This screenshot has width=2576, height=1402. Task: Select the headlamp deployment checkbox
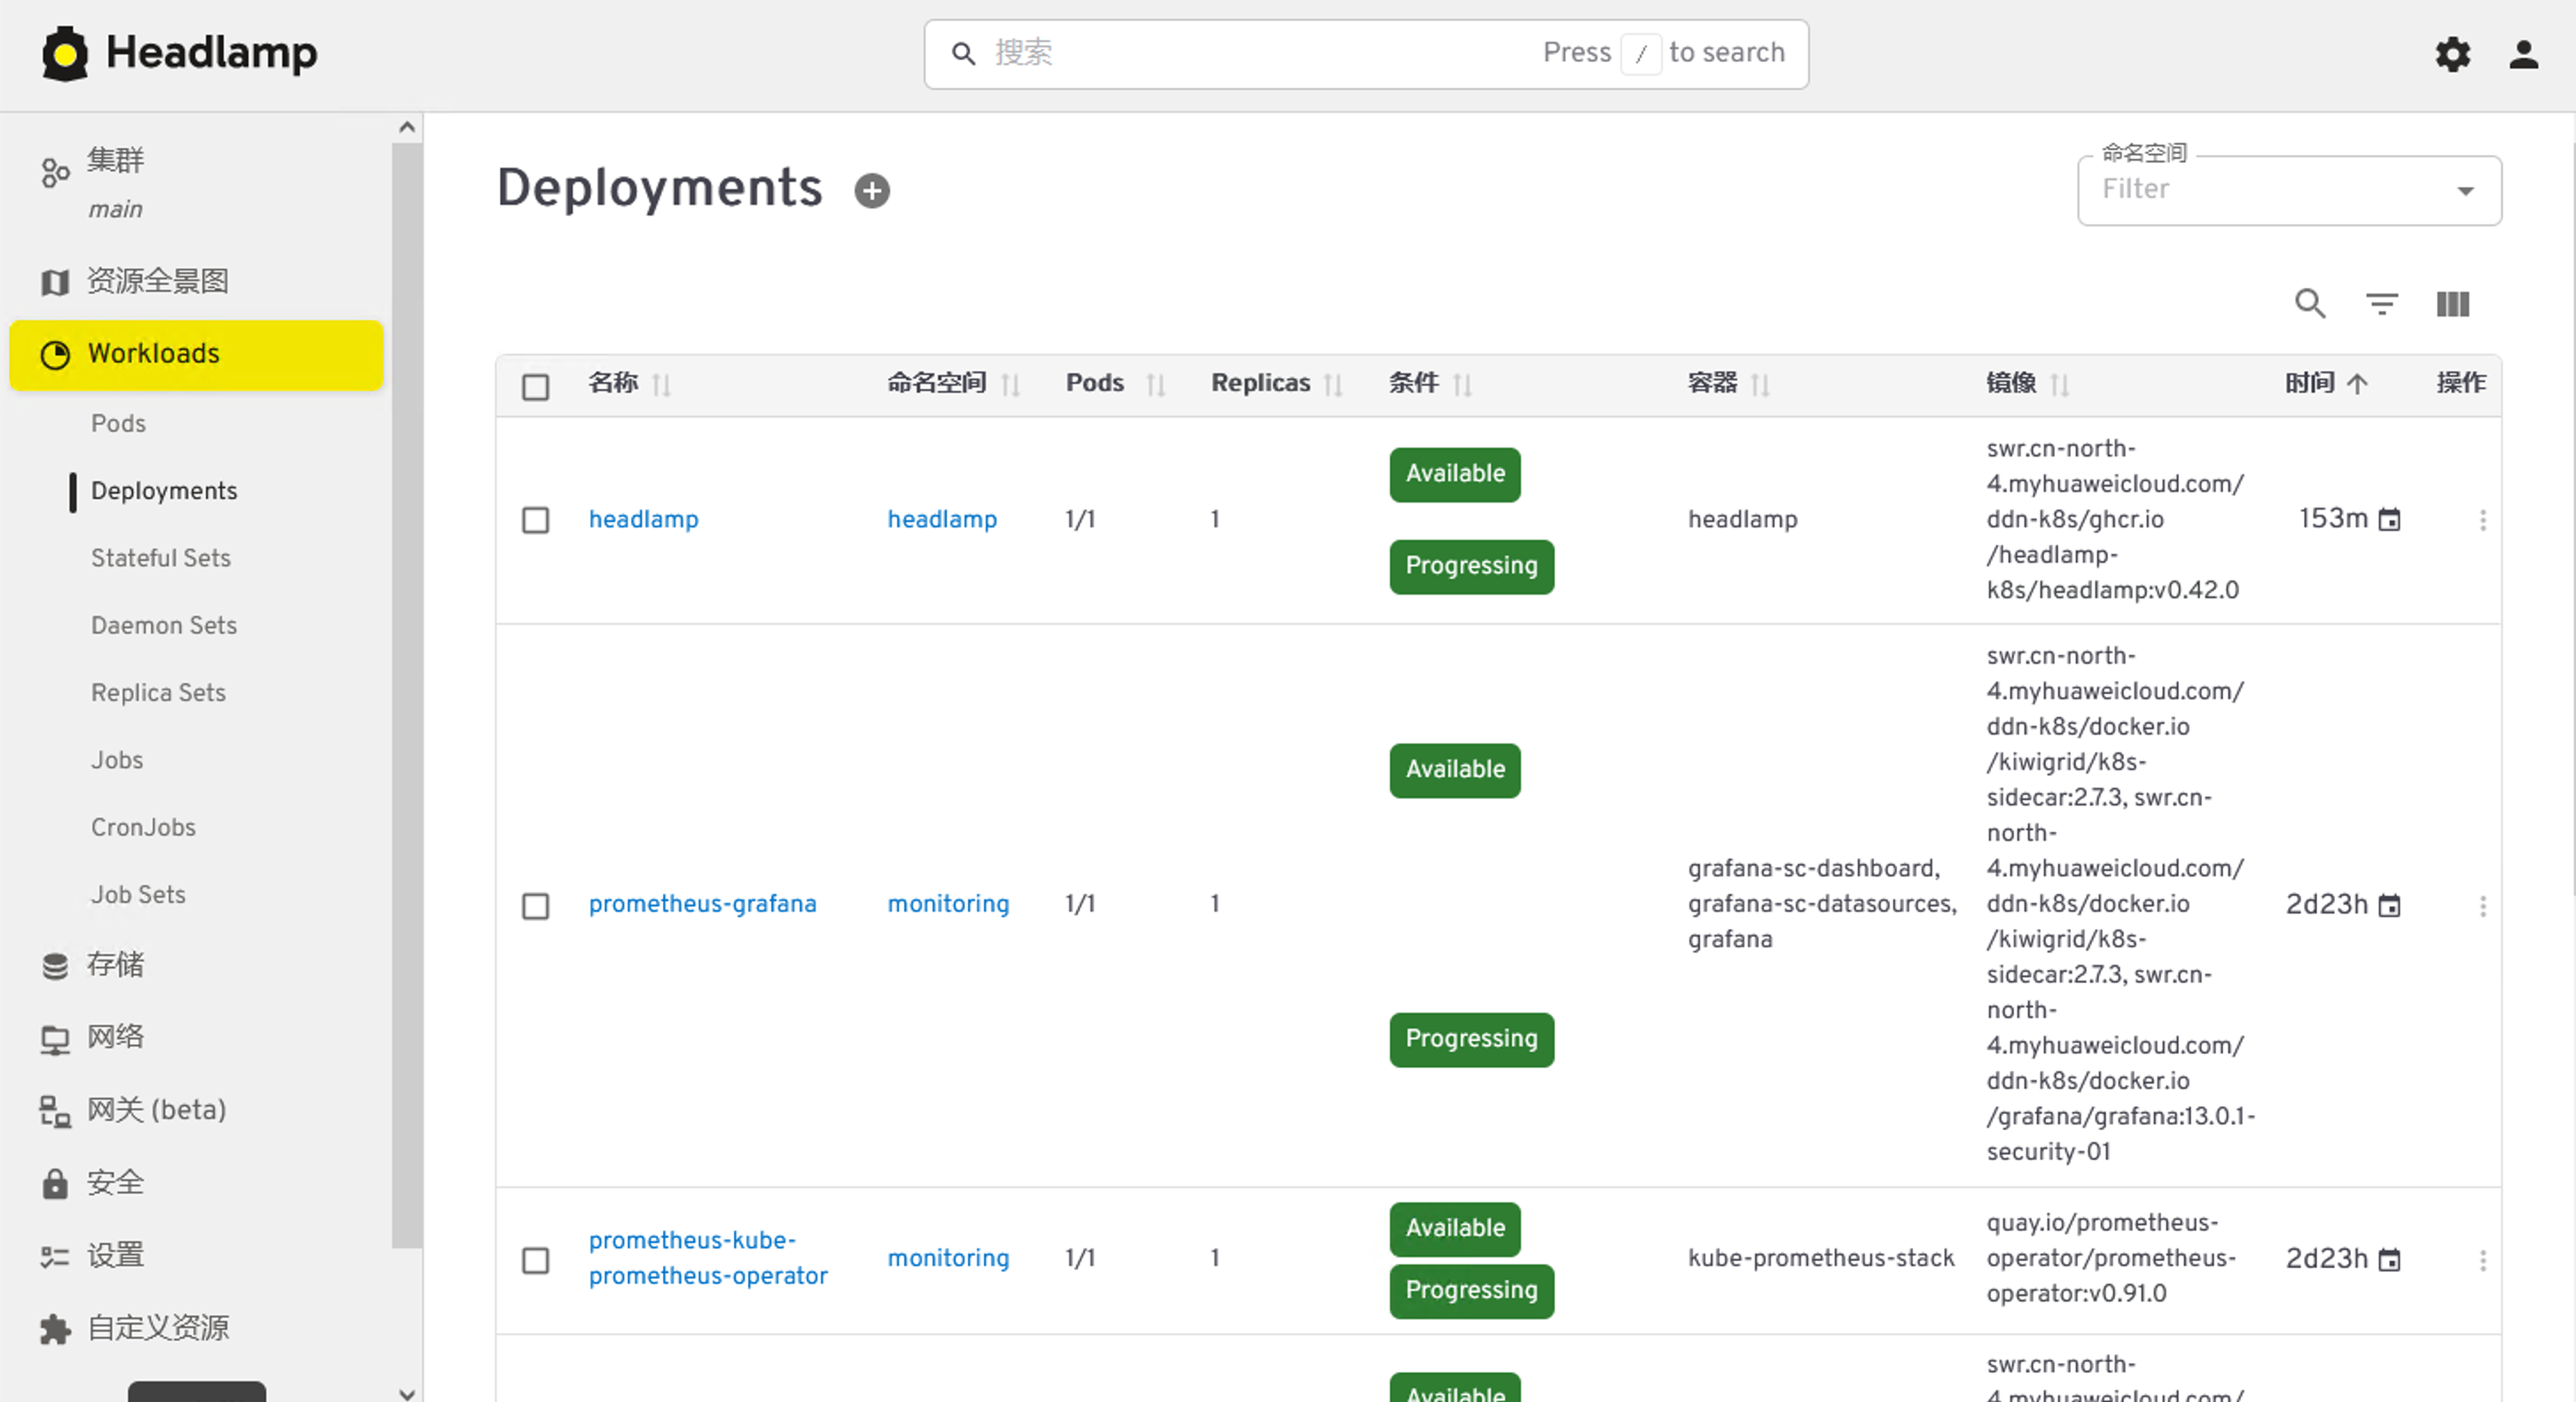click(536, 520)
